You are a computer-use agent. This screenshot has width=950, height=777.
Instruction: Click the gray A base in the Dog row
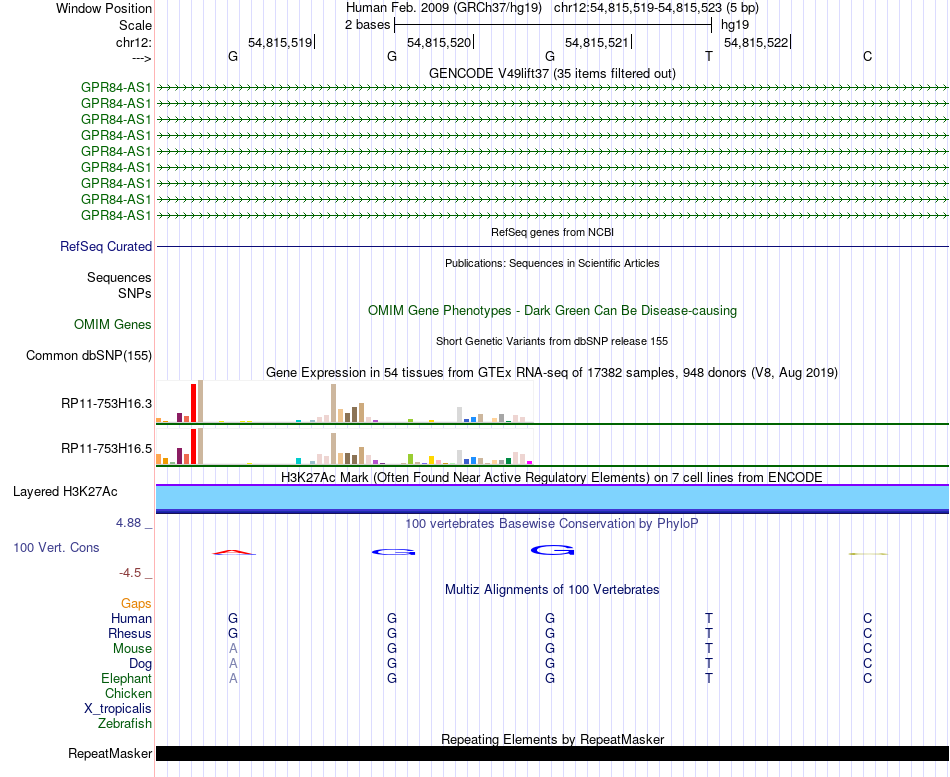(x=233, y=664)
